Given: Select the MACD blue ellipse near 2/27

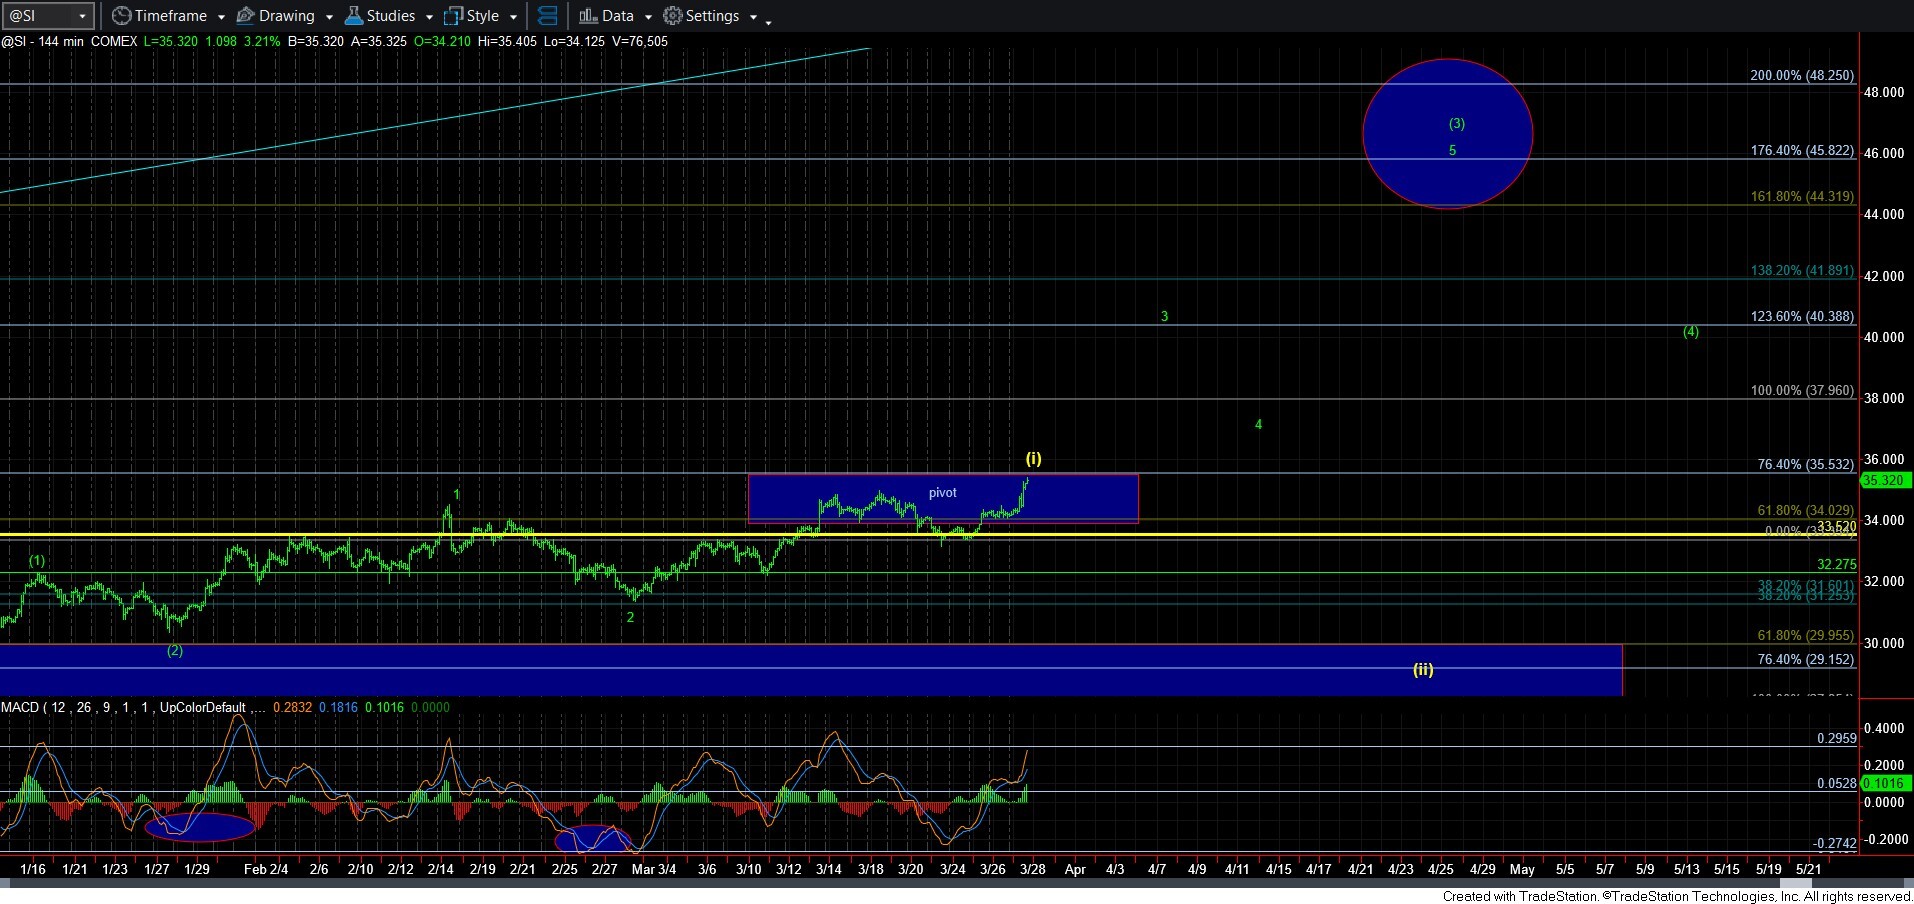Looking at the screenshot, I should coord(594,839).
